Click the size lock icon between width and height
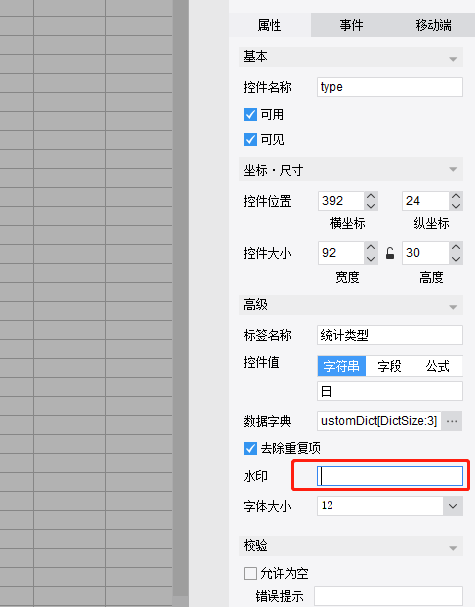The image size is (475, 607). [390, 253]
